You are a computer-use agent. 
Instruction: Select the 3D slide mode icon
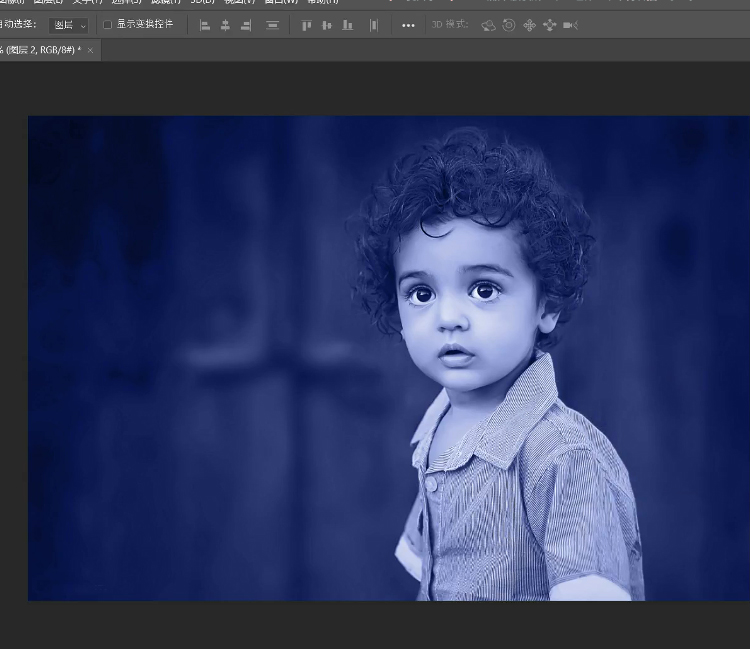pyautogui.click(x=550, y=25)
